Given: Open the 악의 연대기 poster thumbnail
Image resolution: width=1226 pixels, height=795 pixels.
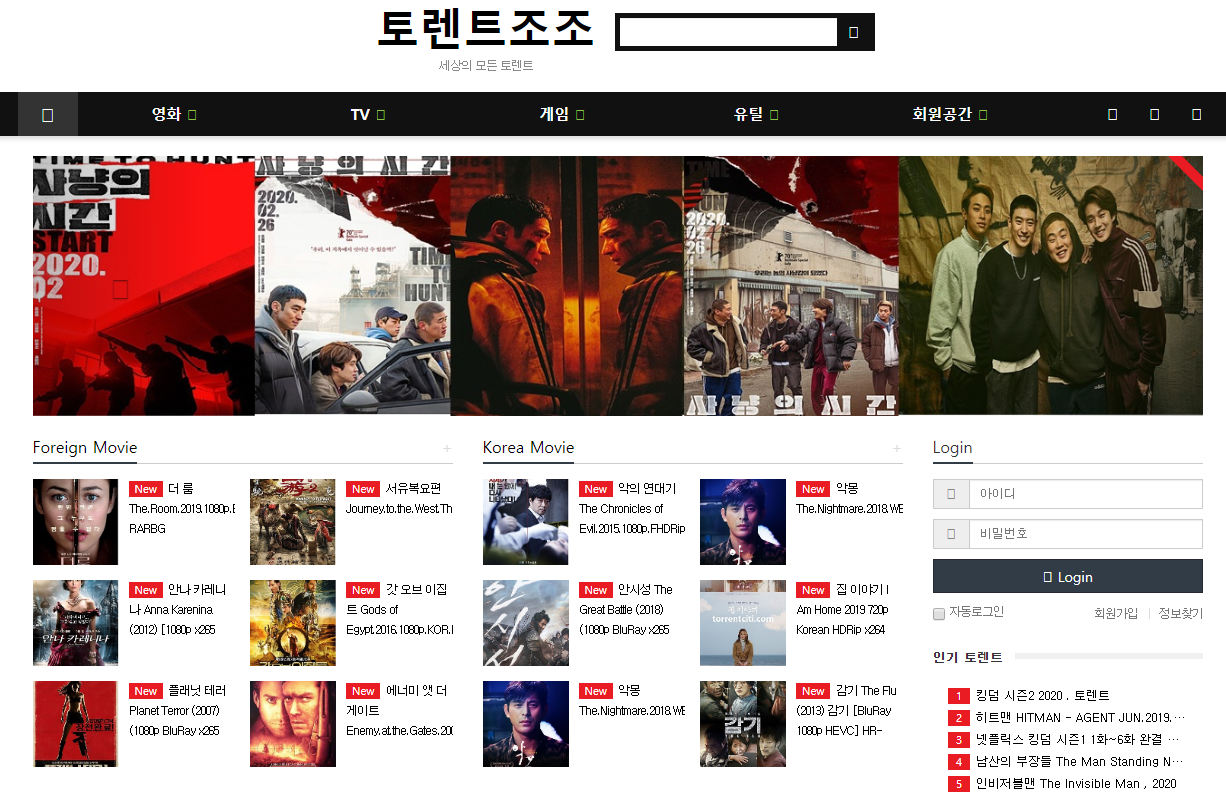Looking at the screenshot, I should pos(525,522).
